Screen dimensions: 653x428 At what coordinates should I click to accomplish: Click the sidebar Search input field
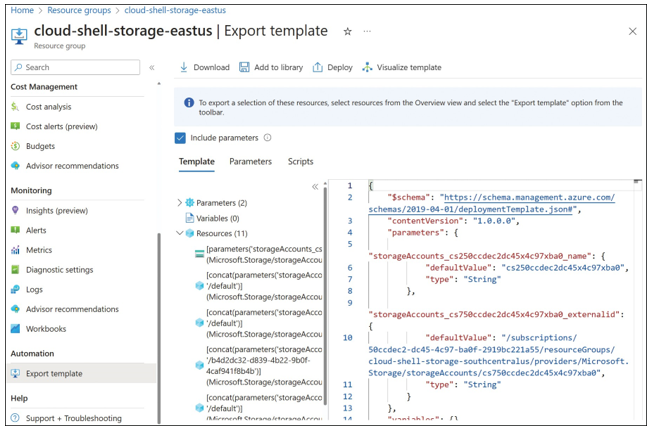pos(75,67)
